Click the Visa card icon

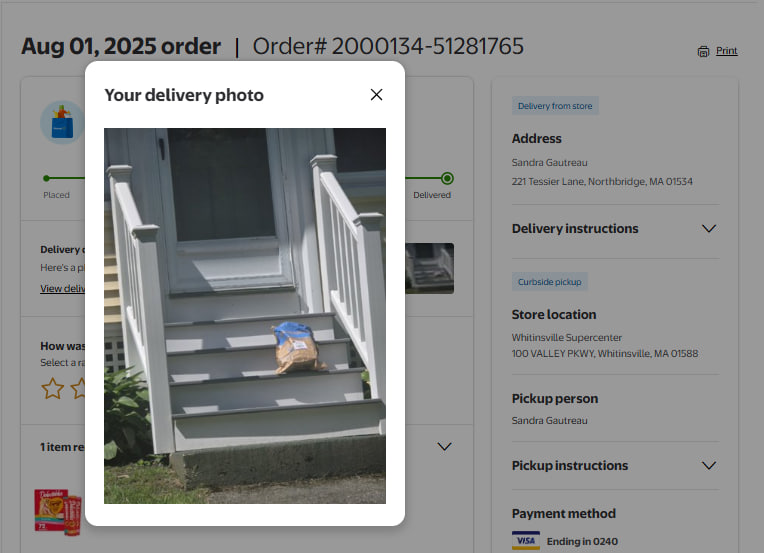526,540
